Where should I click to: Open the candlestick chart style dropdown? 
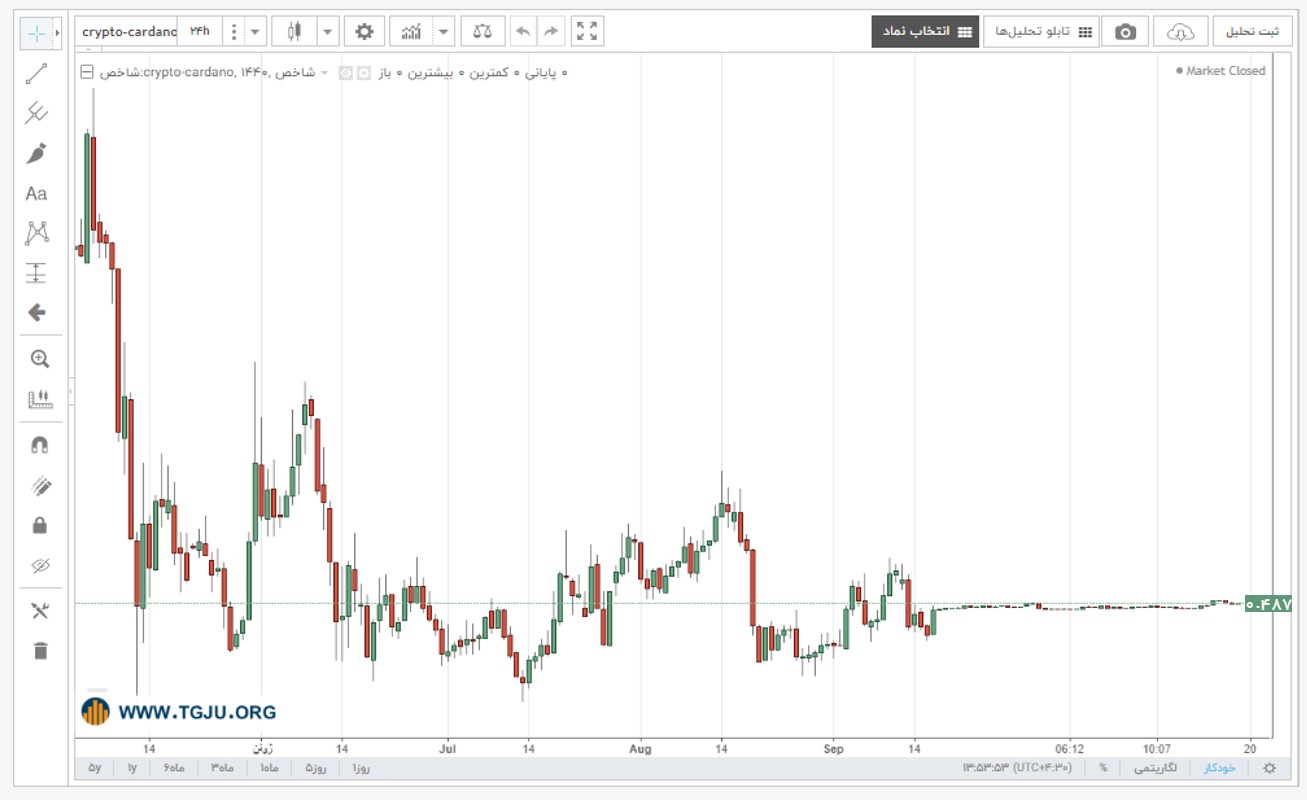[x=328, y=32]
